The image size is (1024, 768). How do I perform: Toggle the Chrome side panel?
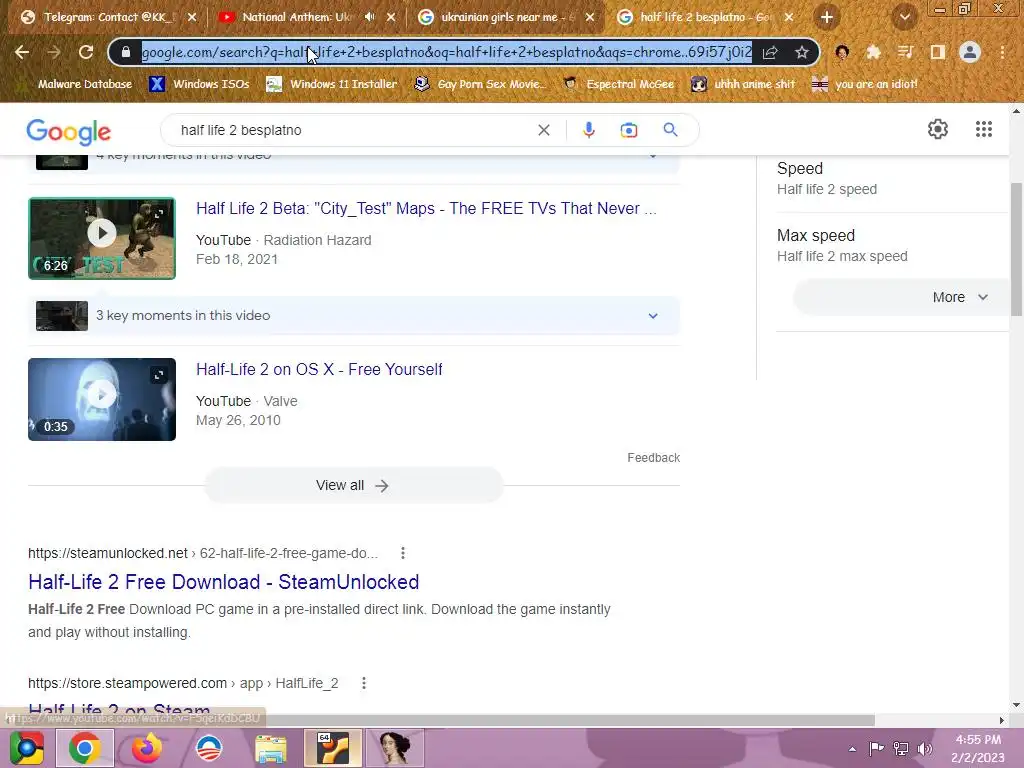coord(937,52)
